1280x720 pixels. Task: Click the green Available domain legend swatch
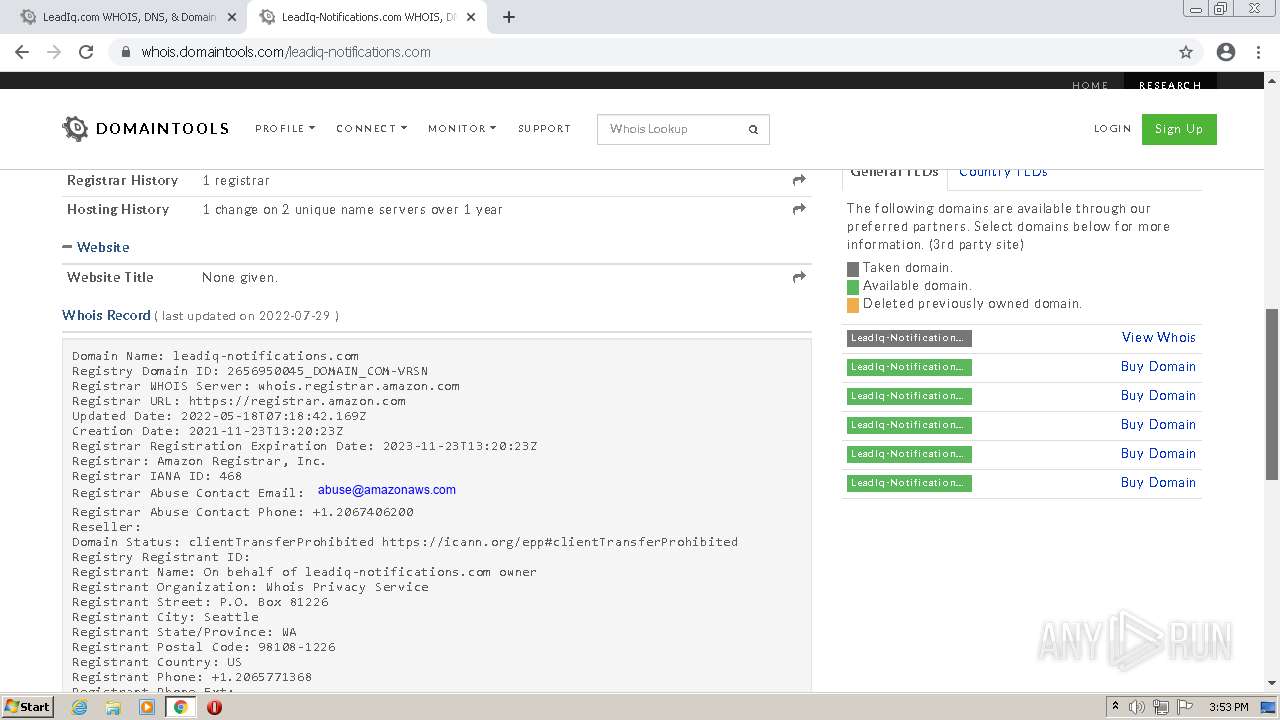[853, 287]
